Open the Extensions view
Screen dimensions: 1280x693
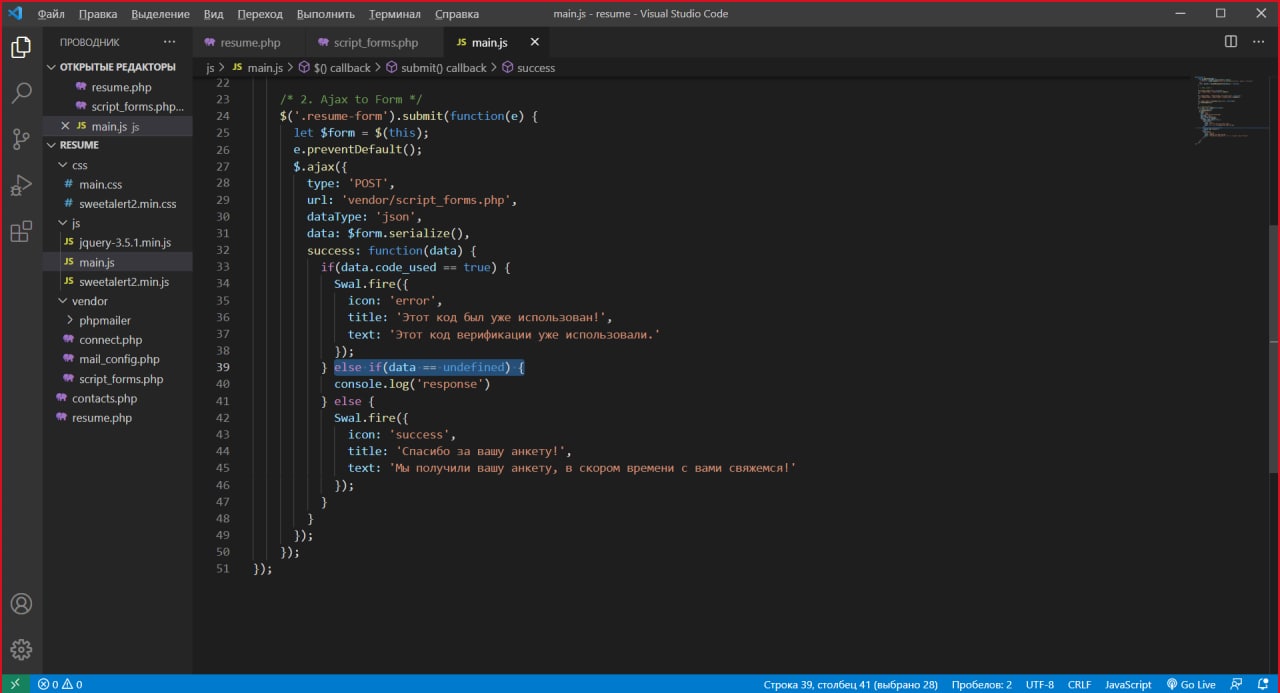21,232
